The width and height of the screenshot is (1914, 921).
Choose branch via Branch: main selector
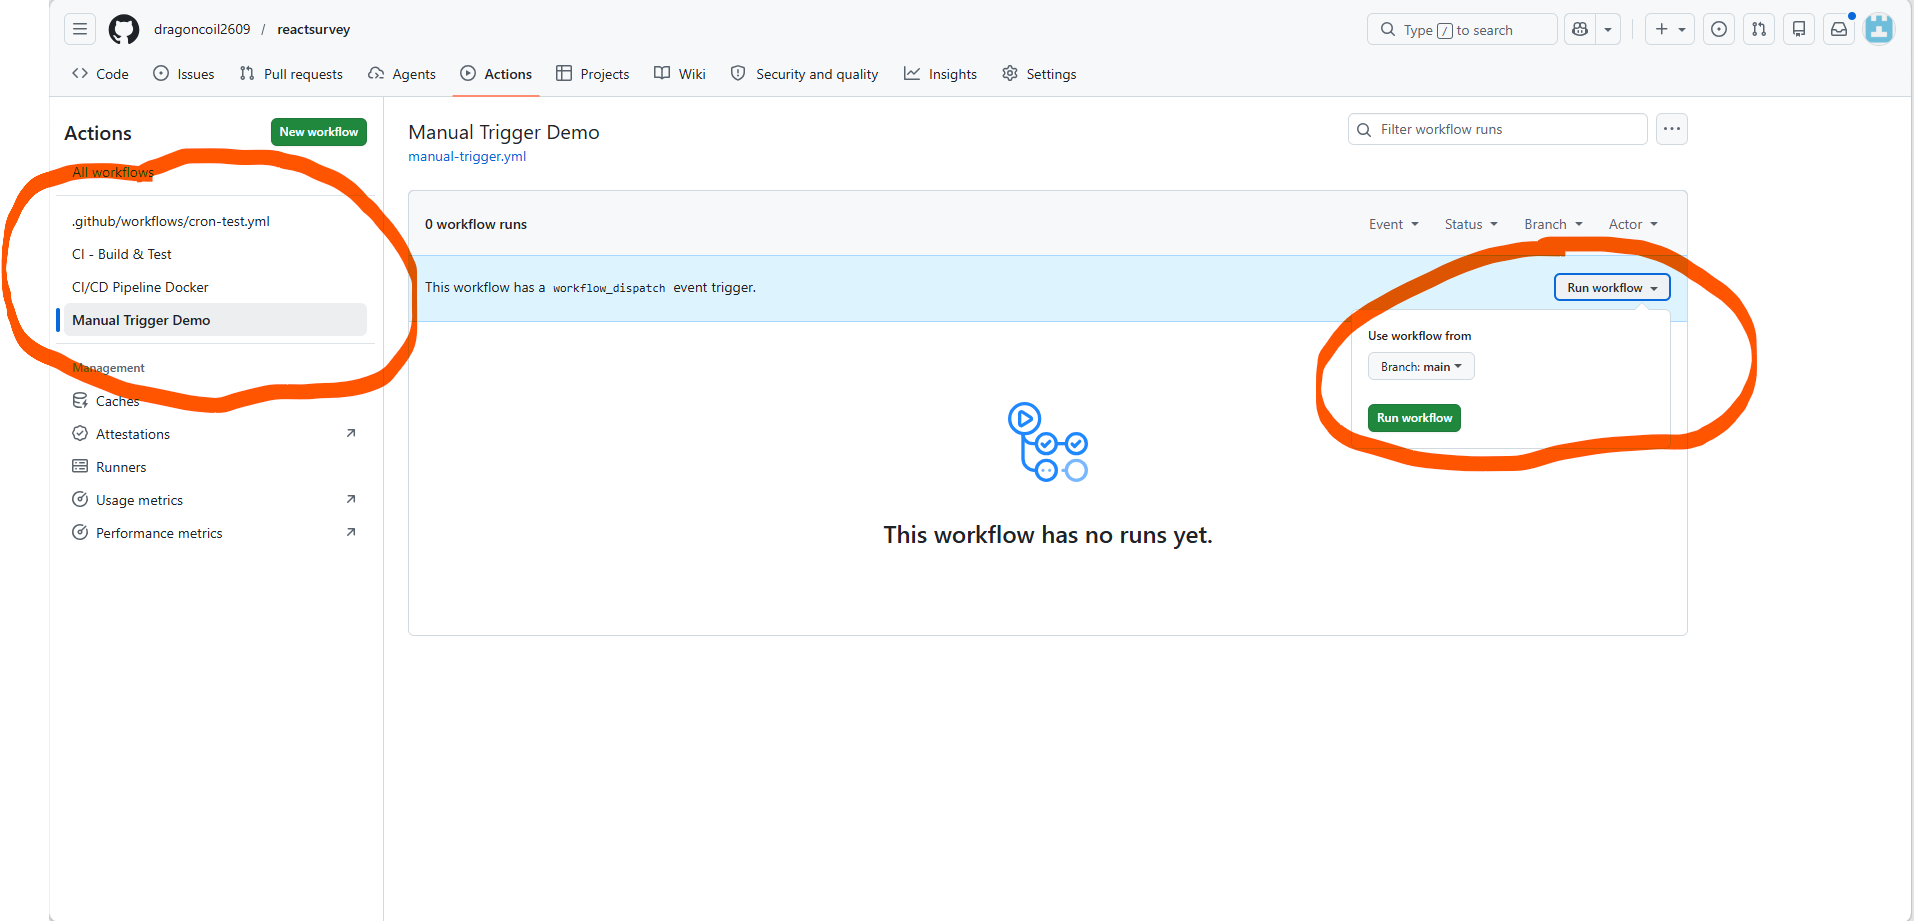pyautogui.click(x=1421, y=367)
